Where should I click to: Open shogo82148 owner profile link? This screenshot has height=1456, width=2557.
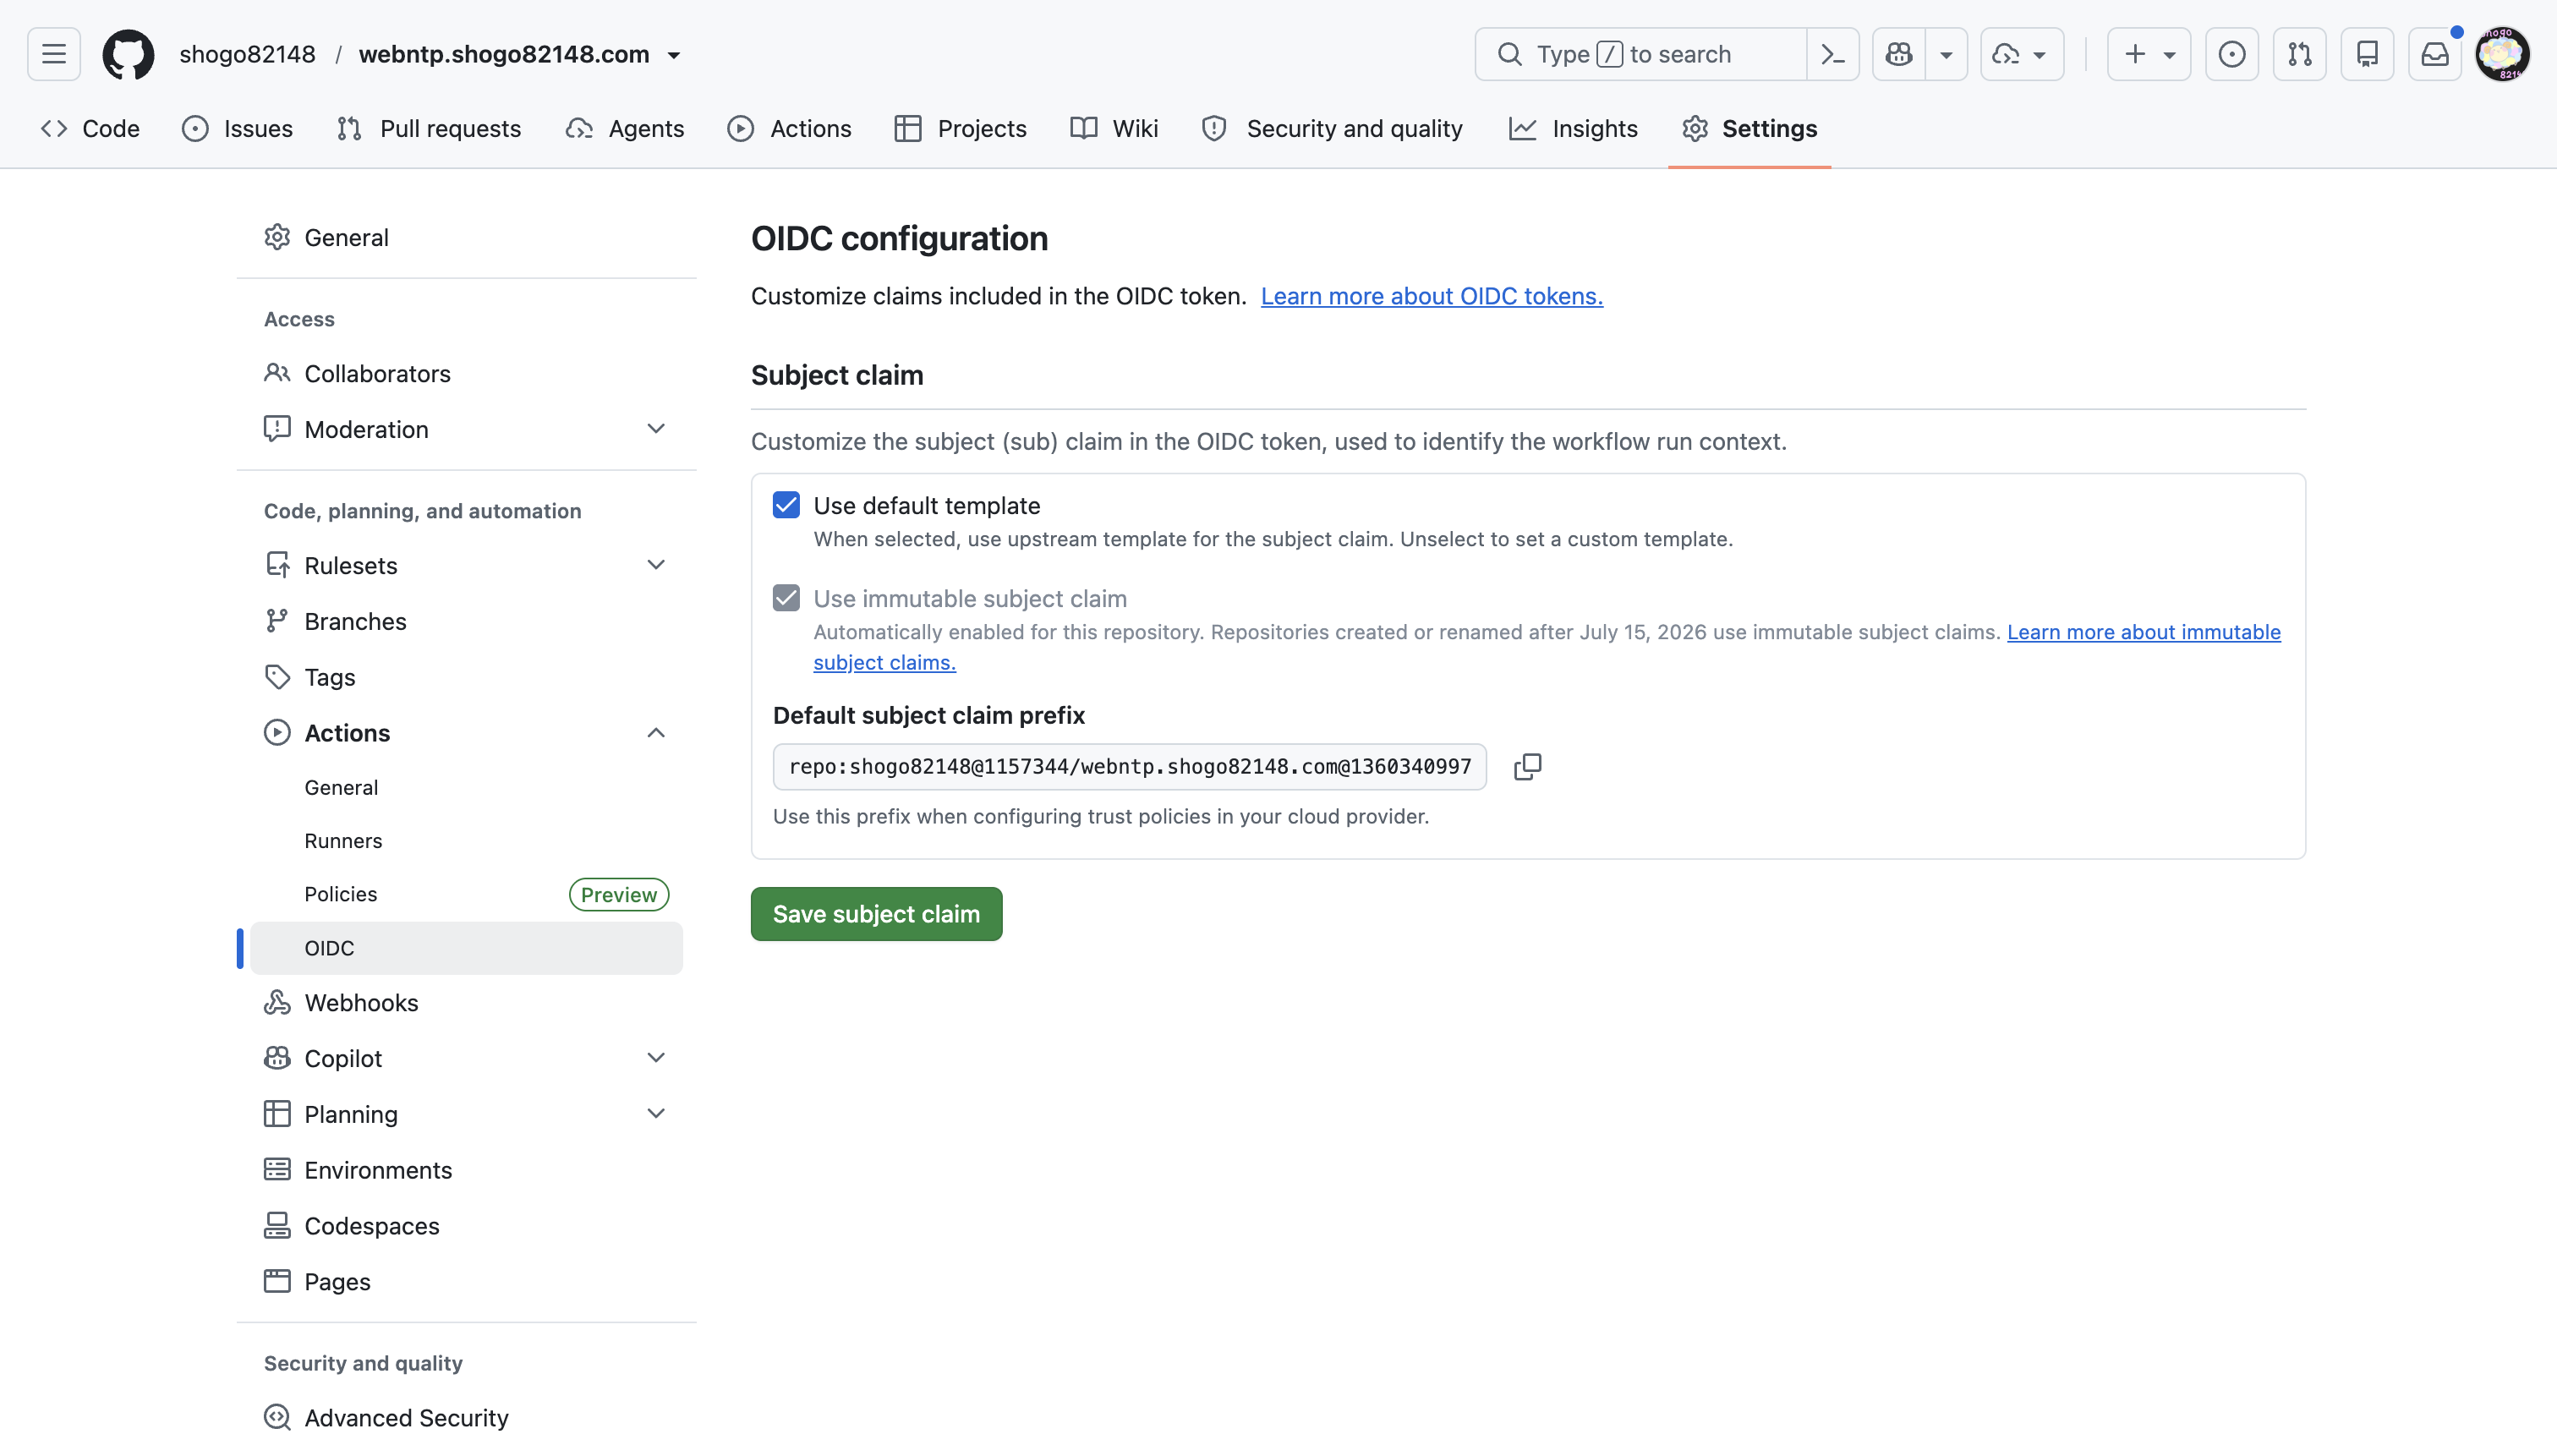coord(247,54)
